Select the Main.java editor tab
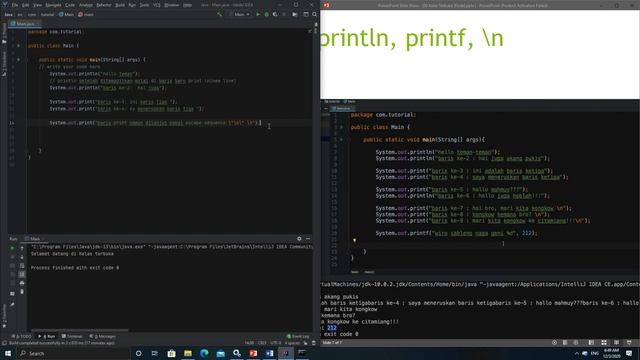 [24, 24]
